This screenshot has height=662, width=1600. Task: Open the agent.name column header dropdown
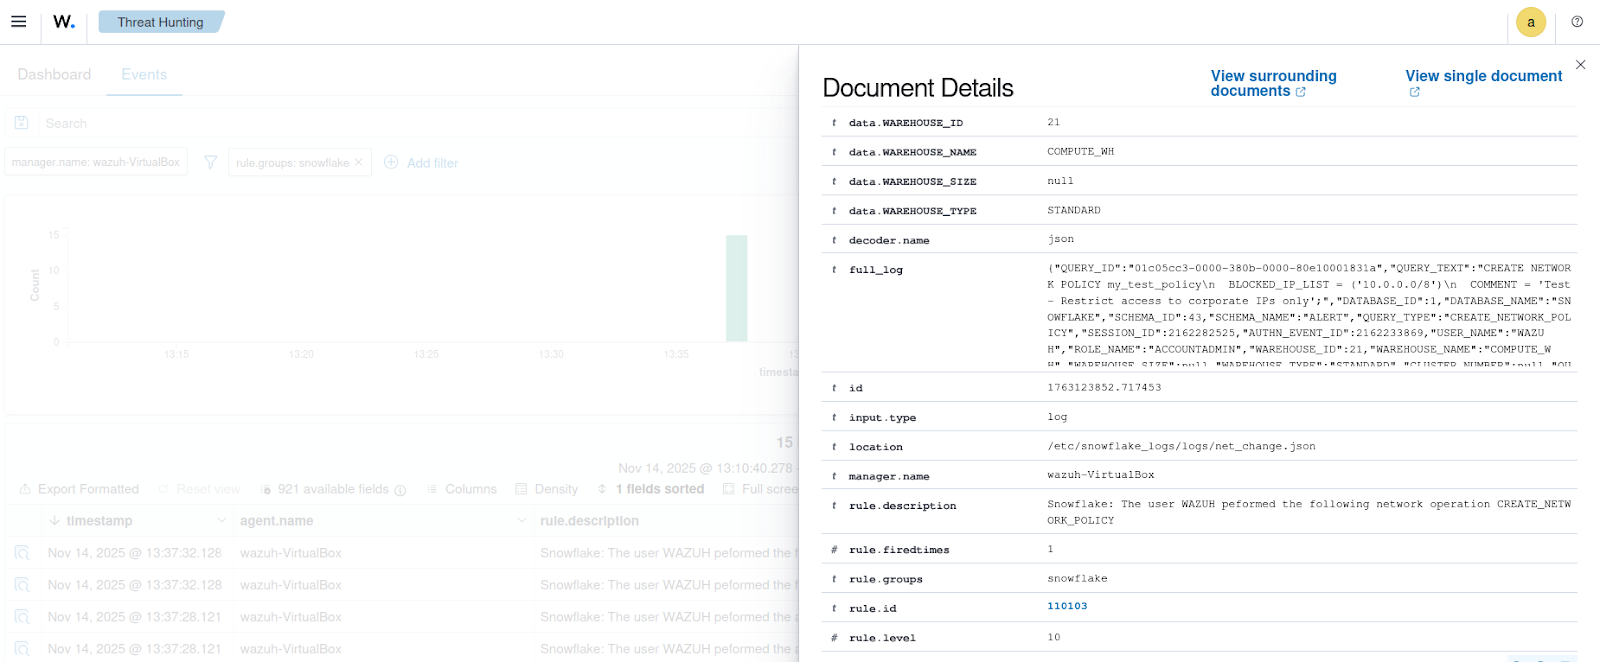pos(521,521)
